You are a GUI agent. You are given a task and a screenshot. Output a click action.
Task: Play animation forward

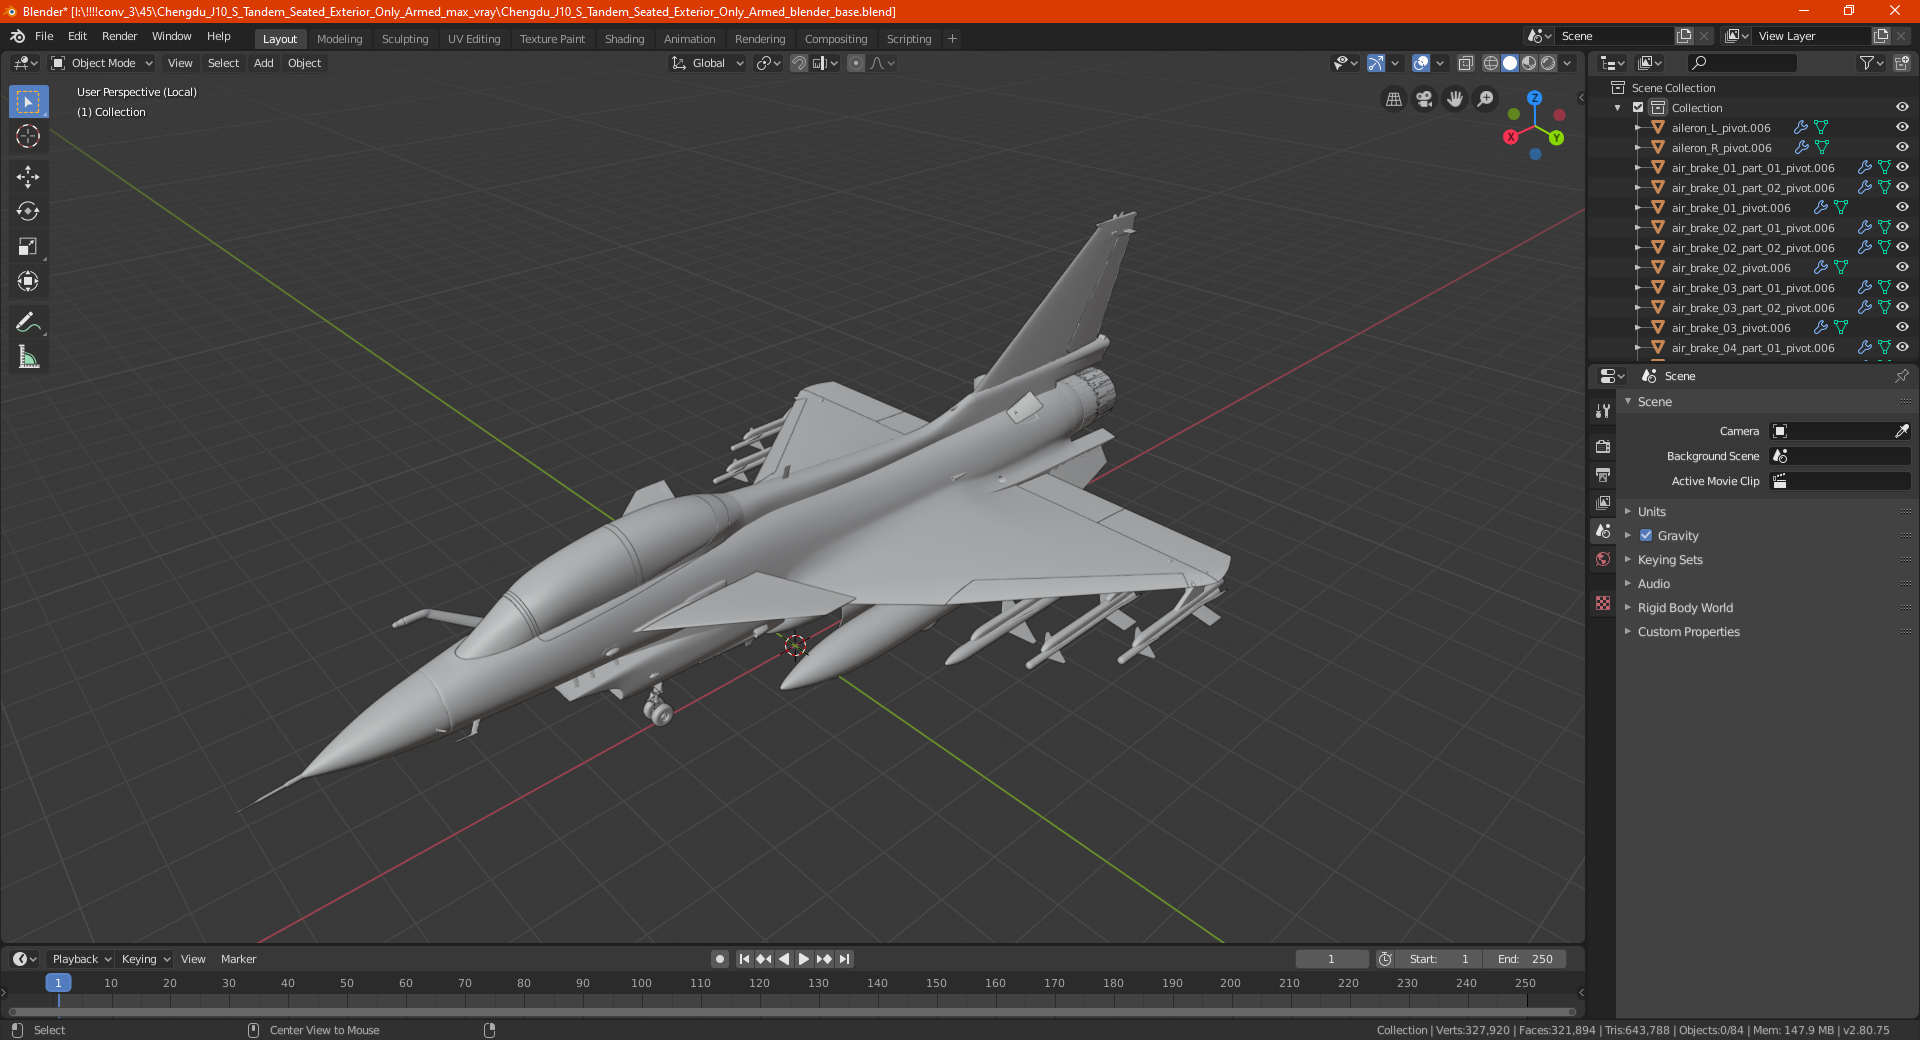pos(804,959)
